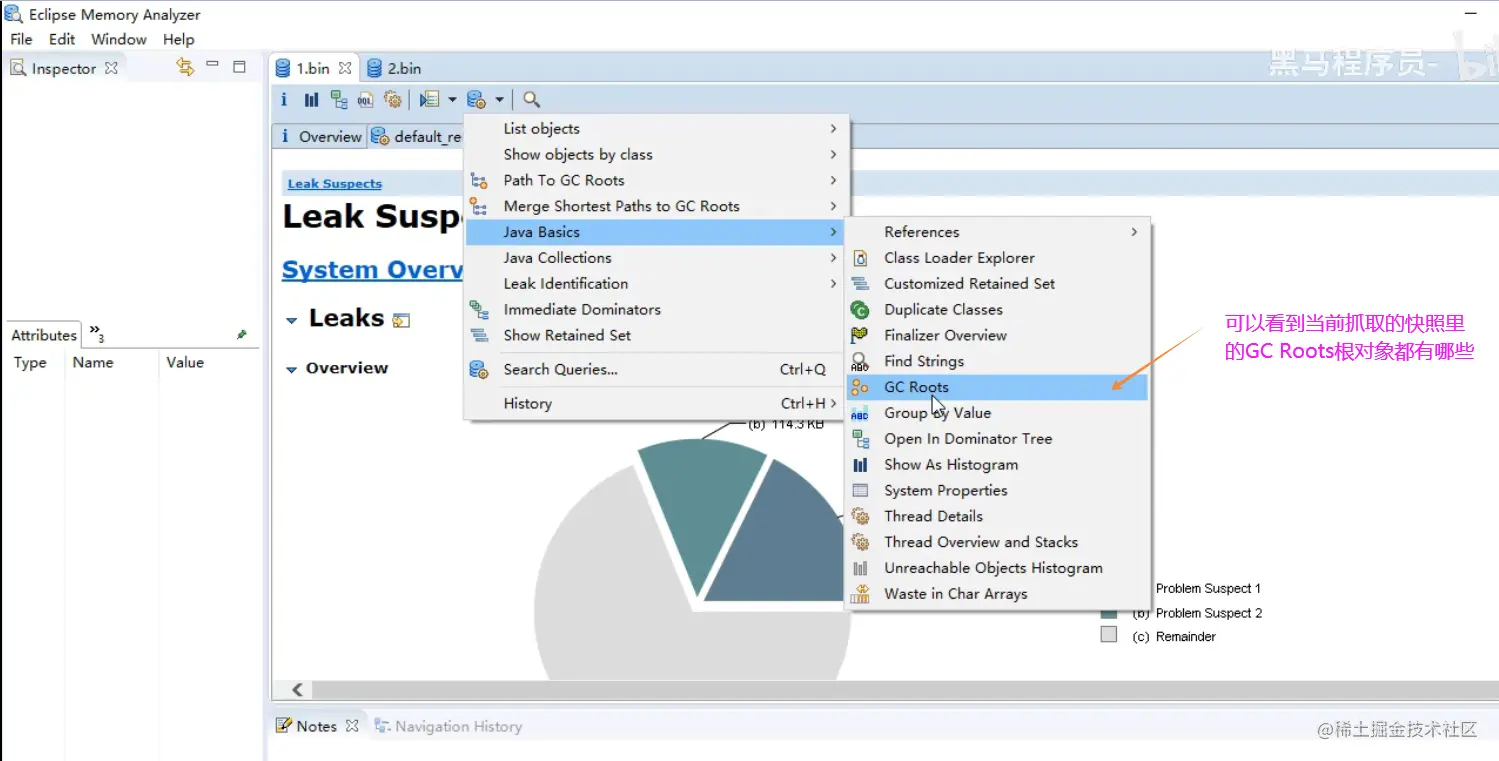This screenshot has height=761, width=1499.
Task: Expand the Leak Identification submenu arrow
Action: 834,284
